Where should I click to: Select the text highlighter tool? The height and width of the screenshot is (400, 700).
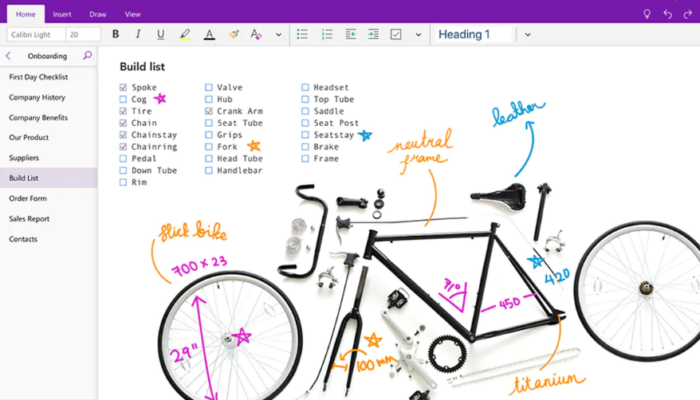pyautogui.click(x=185, y=34)
